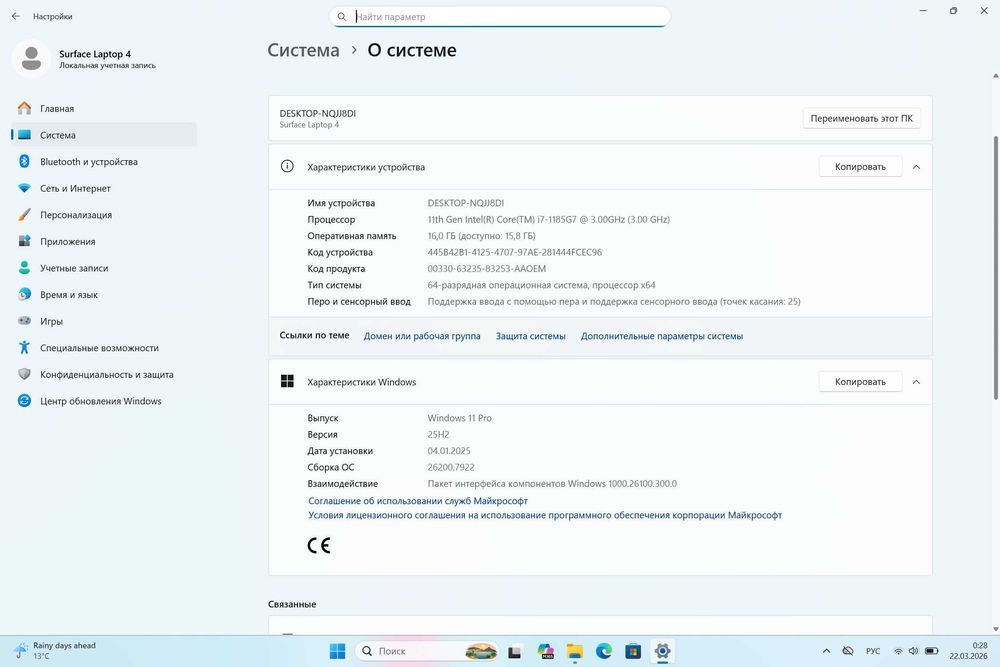Open Время и язык settings
The width and height of the screenshot is (1000, 667).
tap(104, 295)
